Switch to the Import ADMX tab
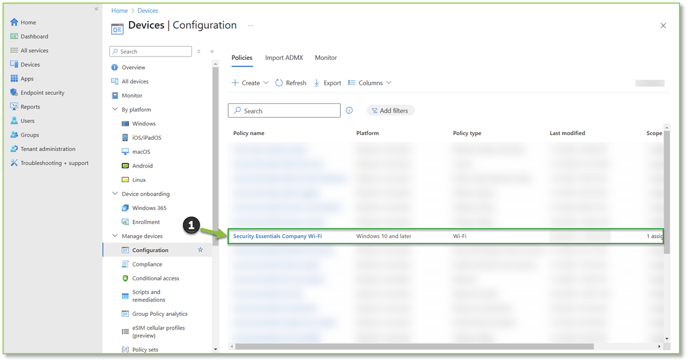This screenshot has height=362, width=688. pyautogui.click(x=284, y=57)
